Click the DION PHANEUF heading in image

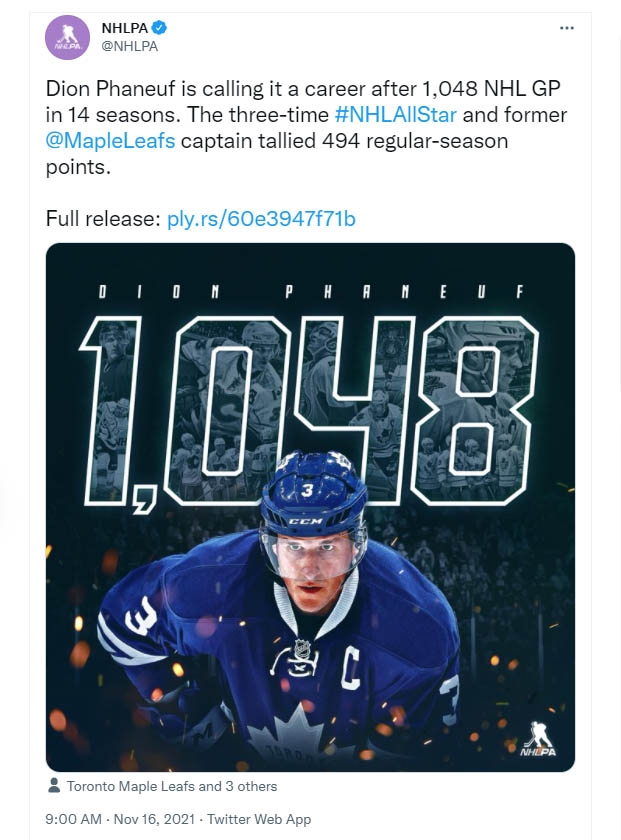pyautogui.click(x=310, y=292)
